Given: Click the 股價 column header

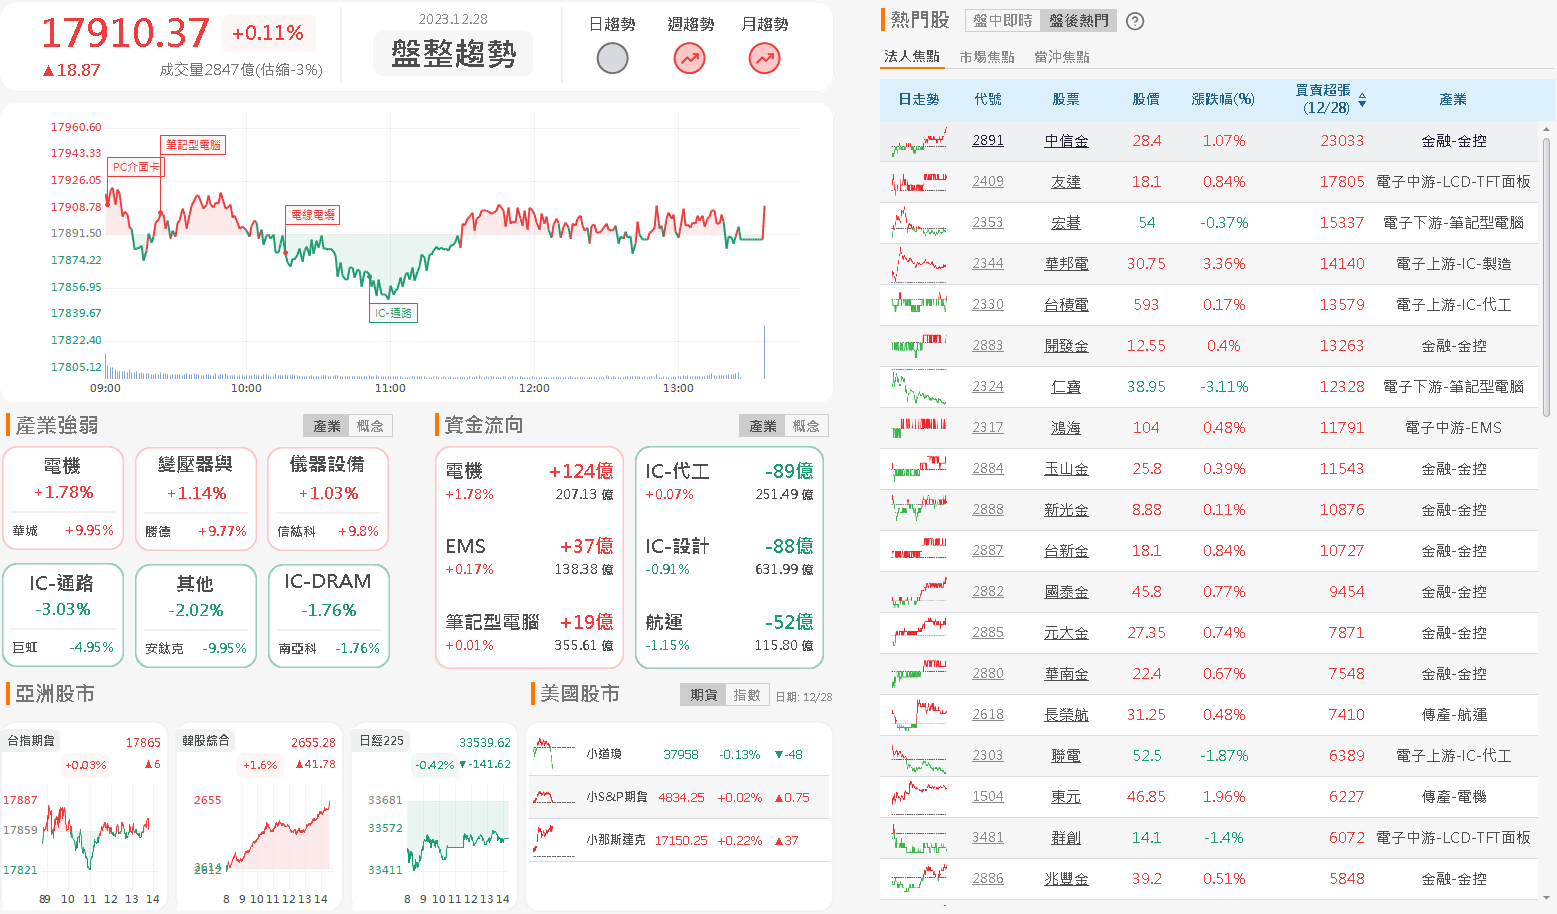Looking at the screenshot, I should point(1146,100).
